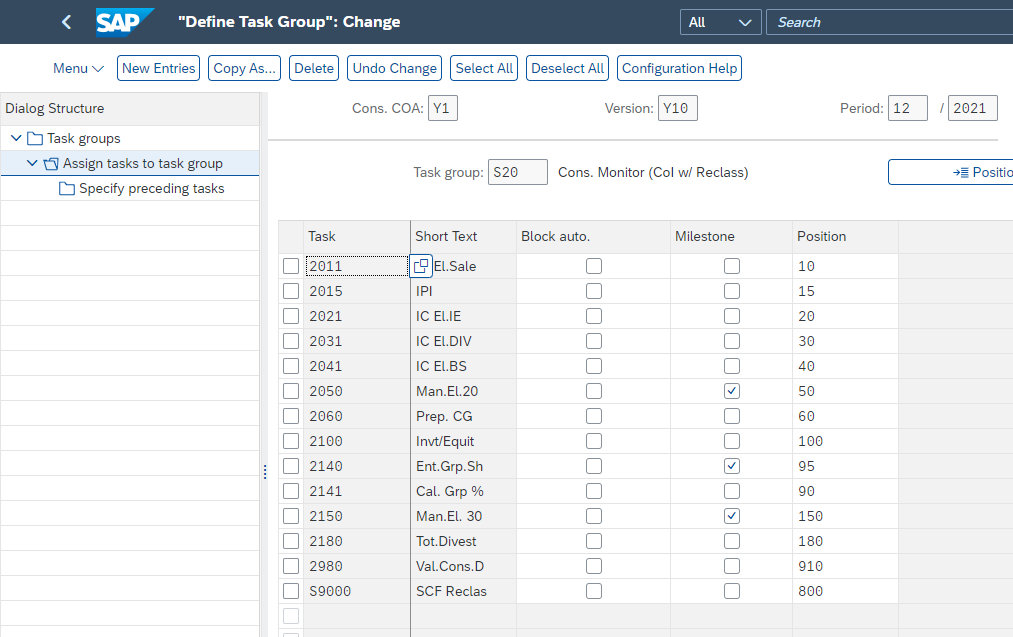The width and height of the screenshot is (1013, 637).
Task: Click the Specify preceding tasks folder icon
Action: pyautogui.click(x=67, y=189)
